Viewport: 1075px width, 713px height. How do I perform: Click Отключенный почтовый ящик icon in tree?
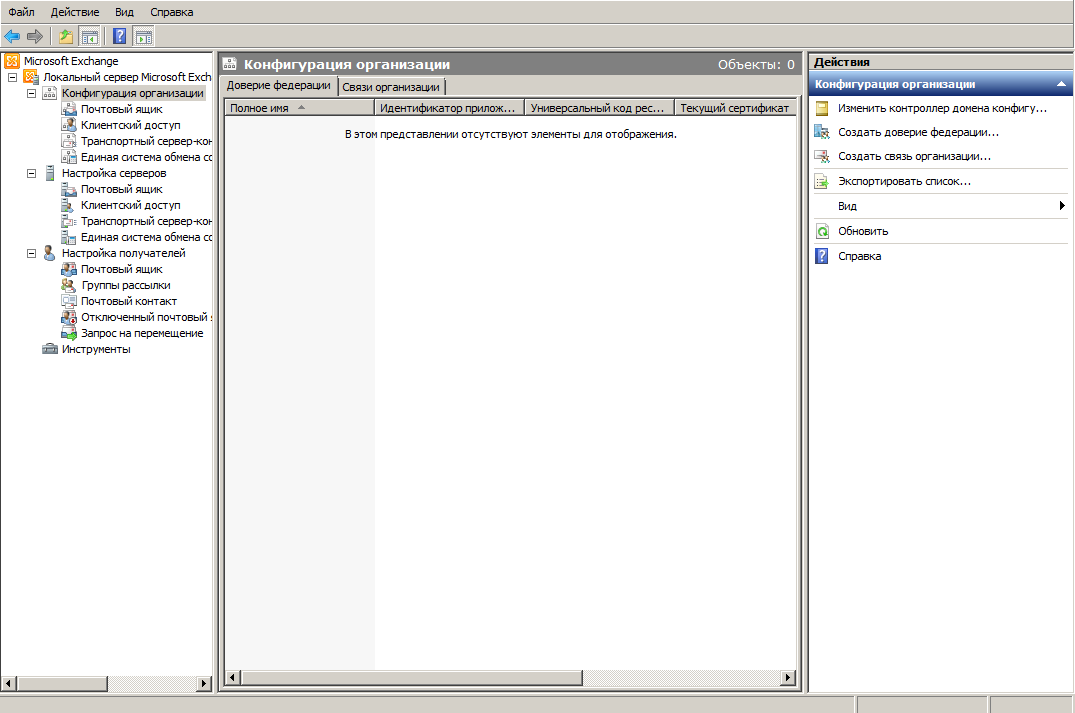(69, 317)
